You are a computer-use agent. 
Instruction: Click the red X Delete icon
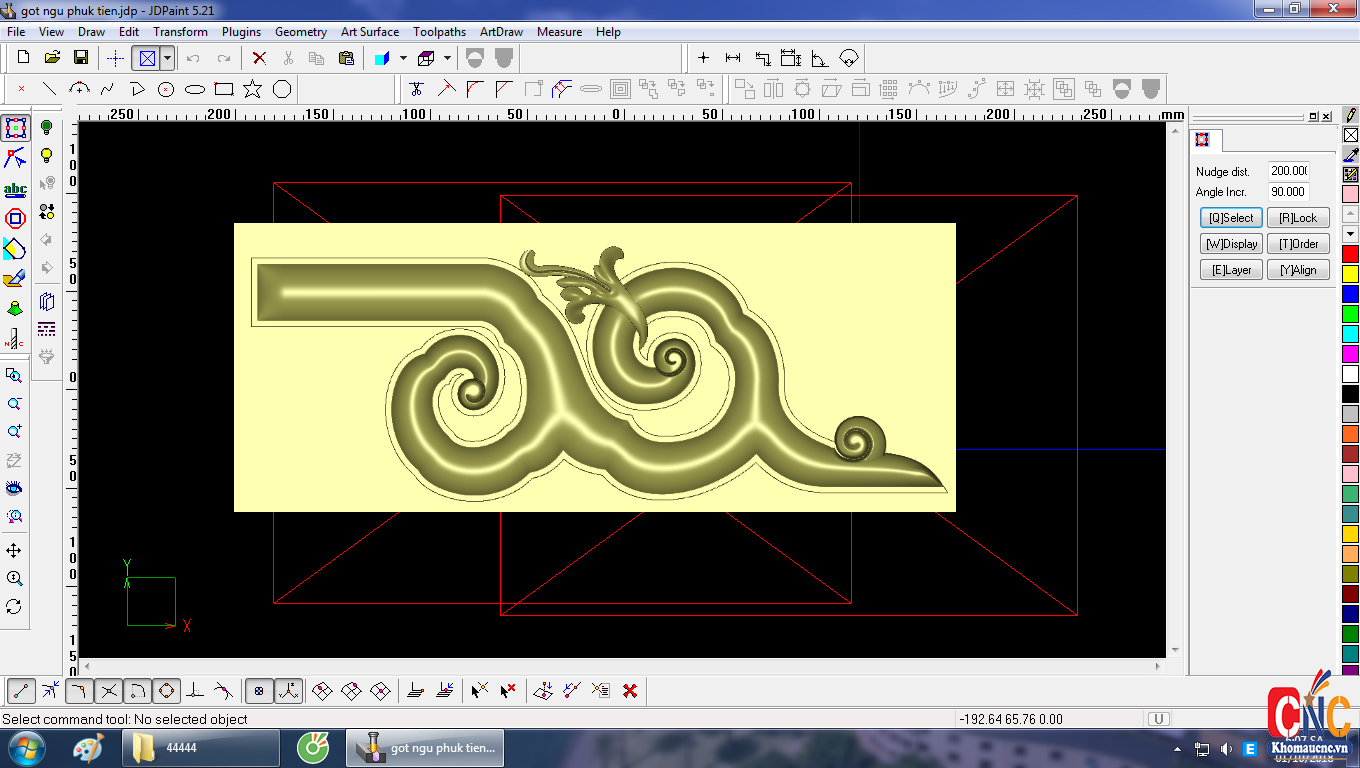[259, 58]
